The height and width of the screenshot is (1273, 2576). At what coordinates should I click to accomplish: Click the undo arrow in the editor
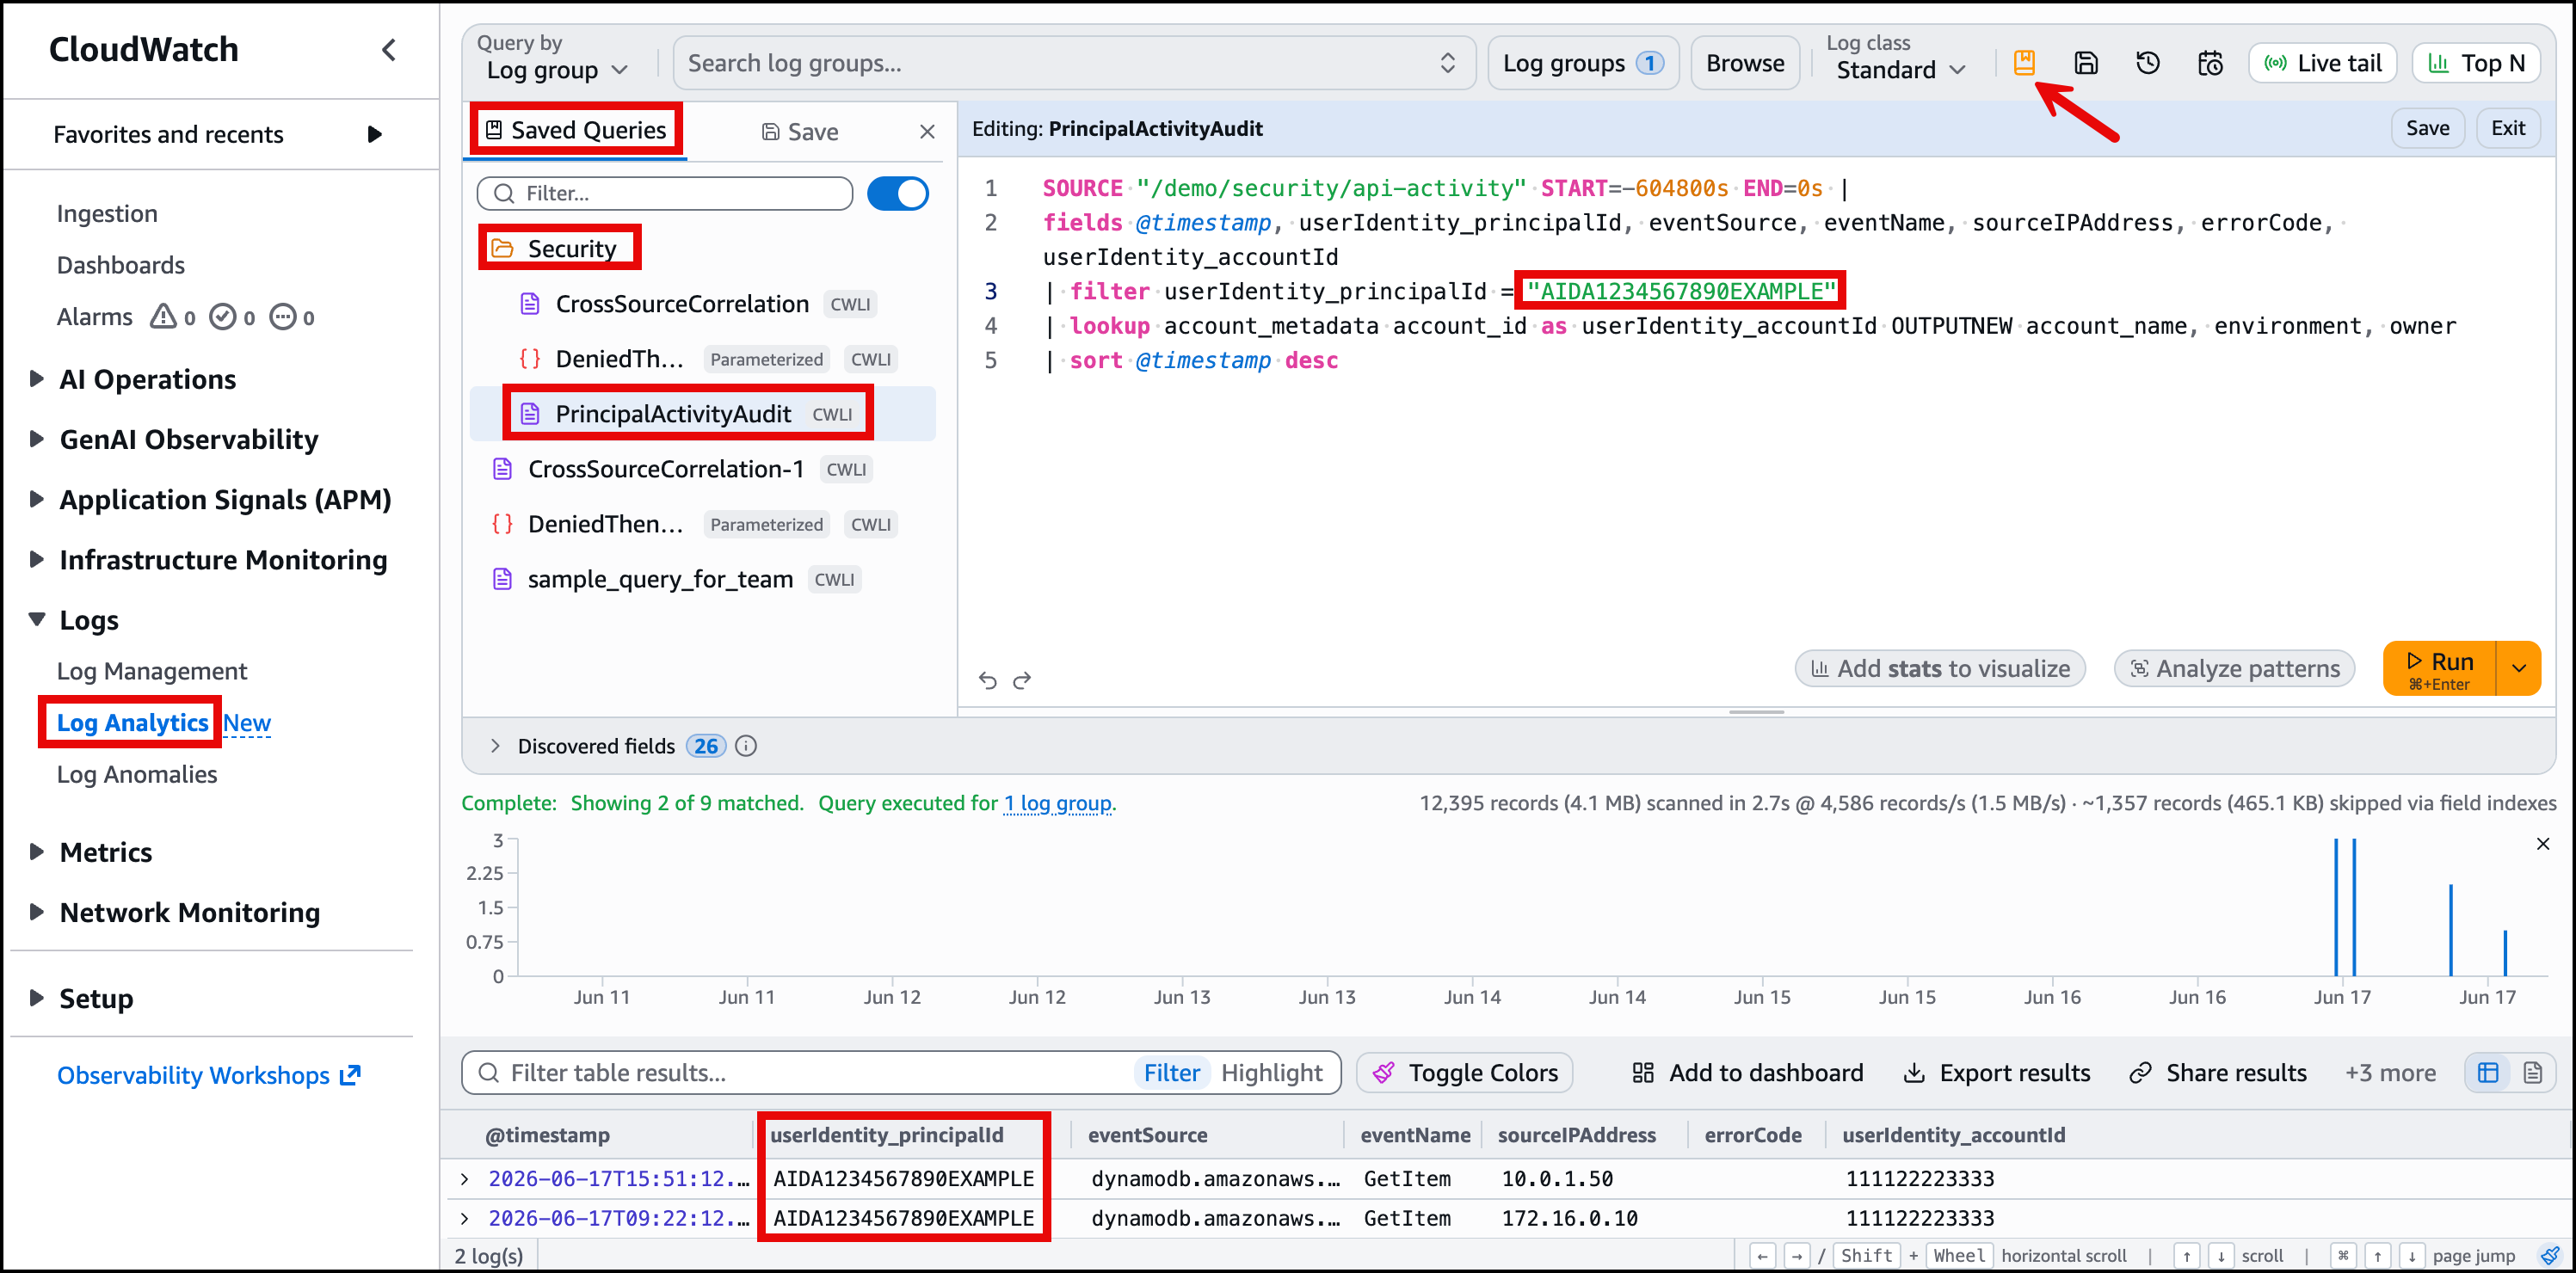[987, 680]
